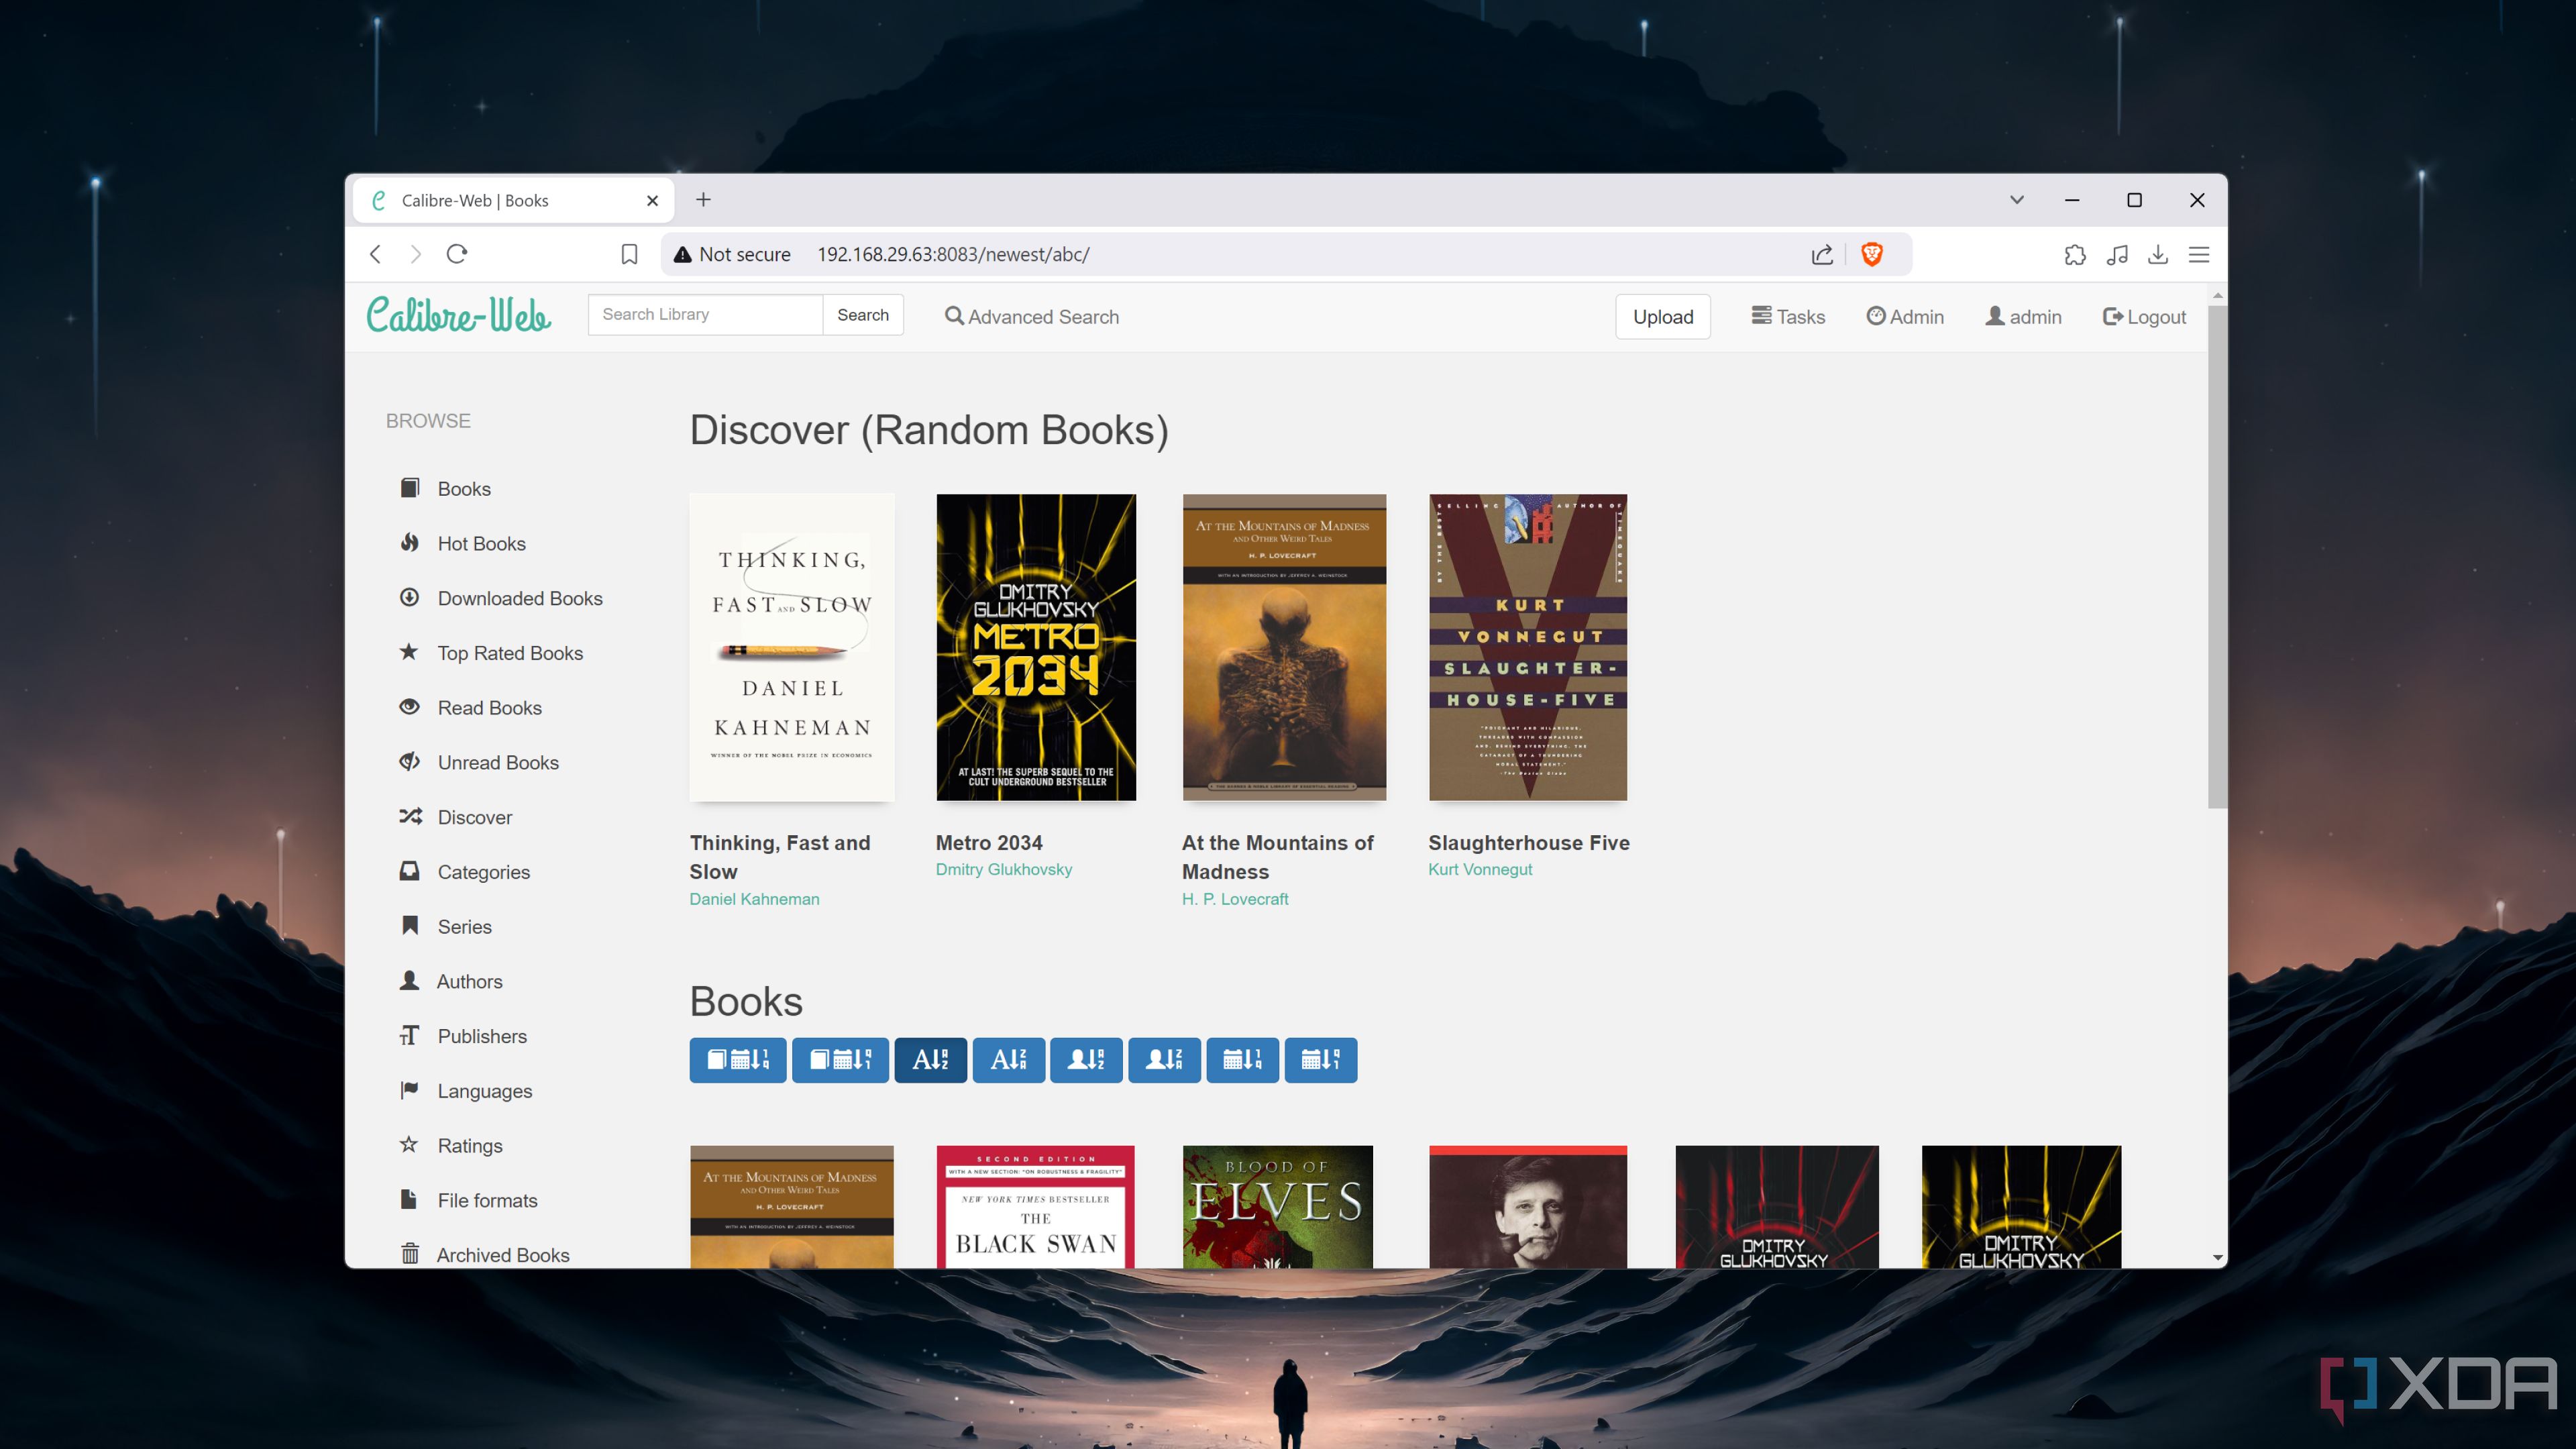This screenshot has height=1449, width=2576.
Task: Open Categories in the browse menu
Action: coord(483,872)
